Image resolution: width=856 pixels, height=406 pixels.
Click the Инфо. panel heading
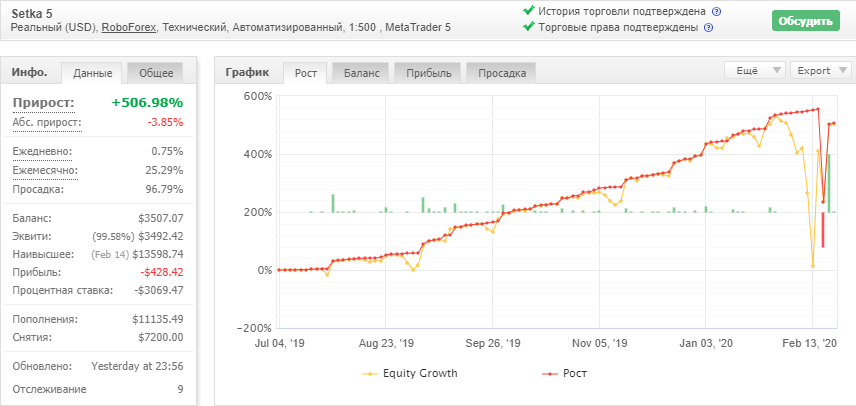click(x=29, y=73)
